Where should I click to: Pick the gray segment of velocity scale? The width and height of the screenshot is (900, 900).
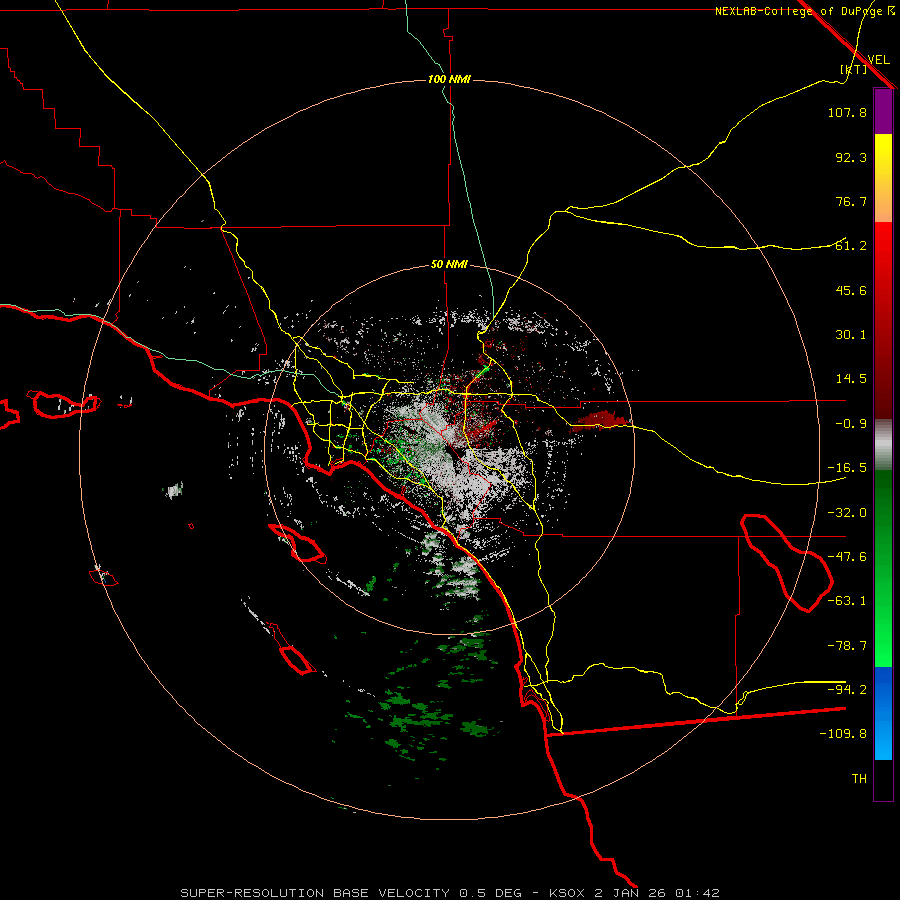click(x=883, y=444)
